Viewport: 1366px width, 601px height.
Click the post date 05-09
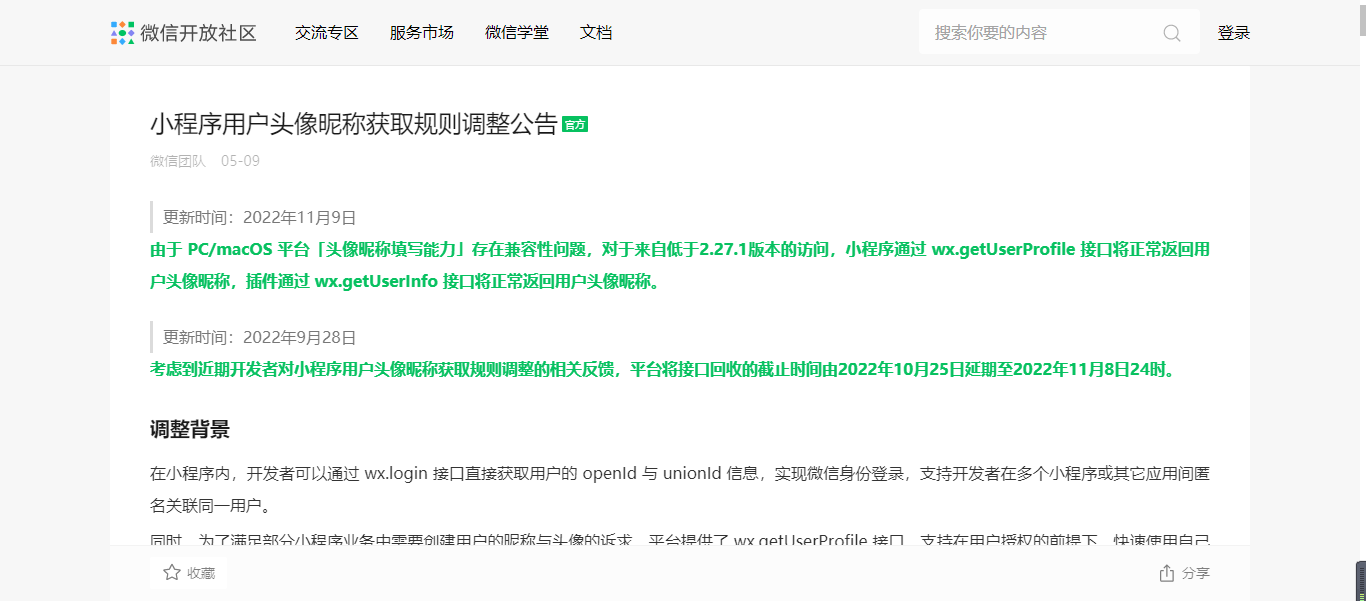pos(240,161)
